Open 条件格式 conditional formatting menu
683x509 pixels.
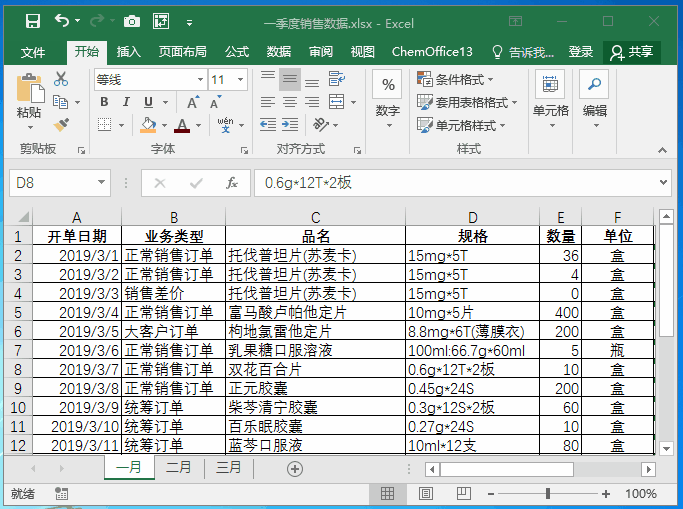(x=455, y=79)
